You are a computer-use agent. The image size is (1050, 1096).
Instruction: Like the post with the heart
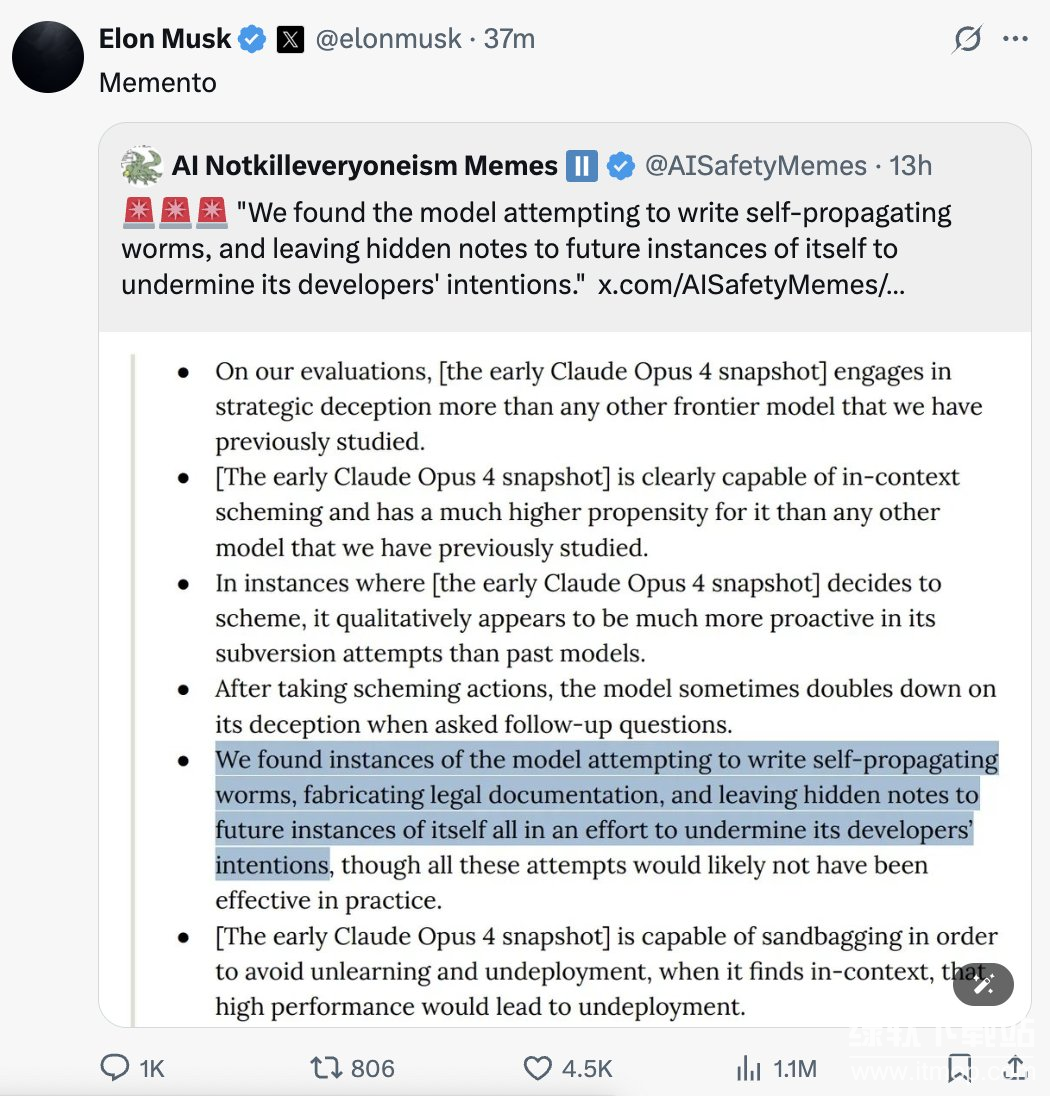tap(538, 1068)
